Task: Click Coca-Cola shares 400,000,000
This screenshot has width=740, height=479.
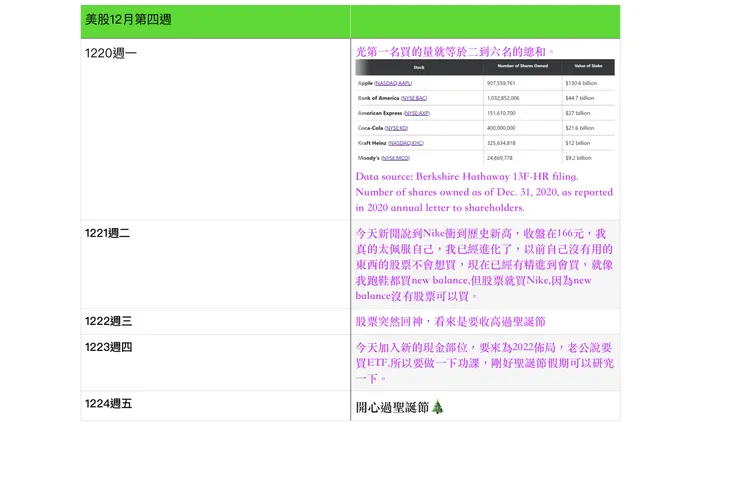Action: pos(501,128)
